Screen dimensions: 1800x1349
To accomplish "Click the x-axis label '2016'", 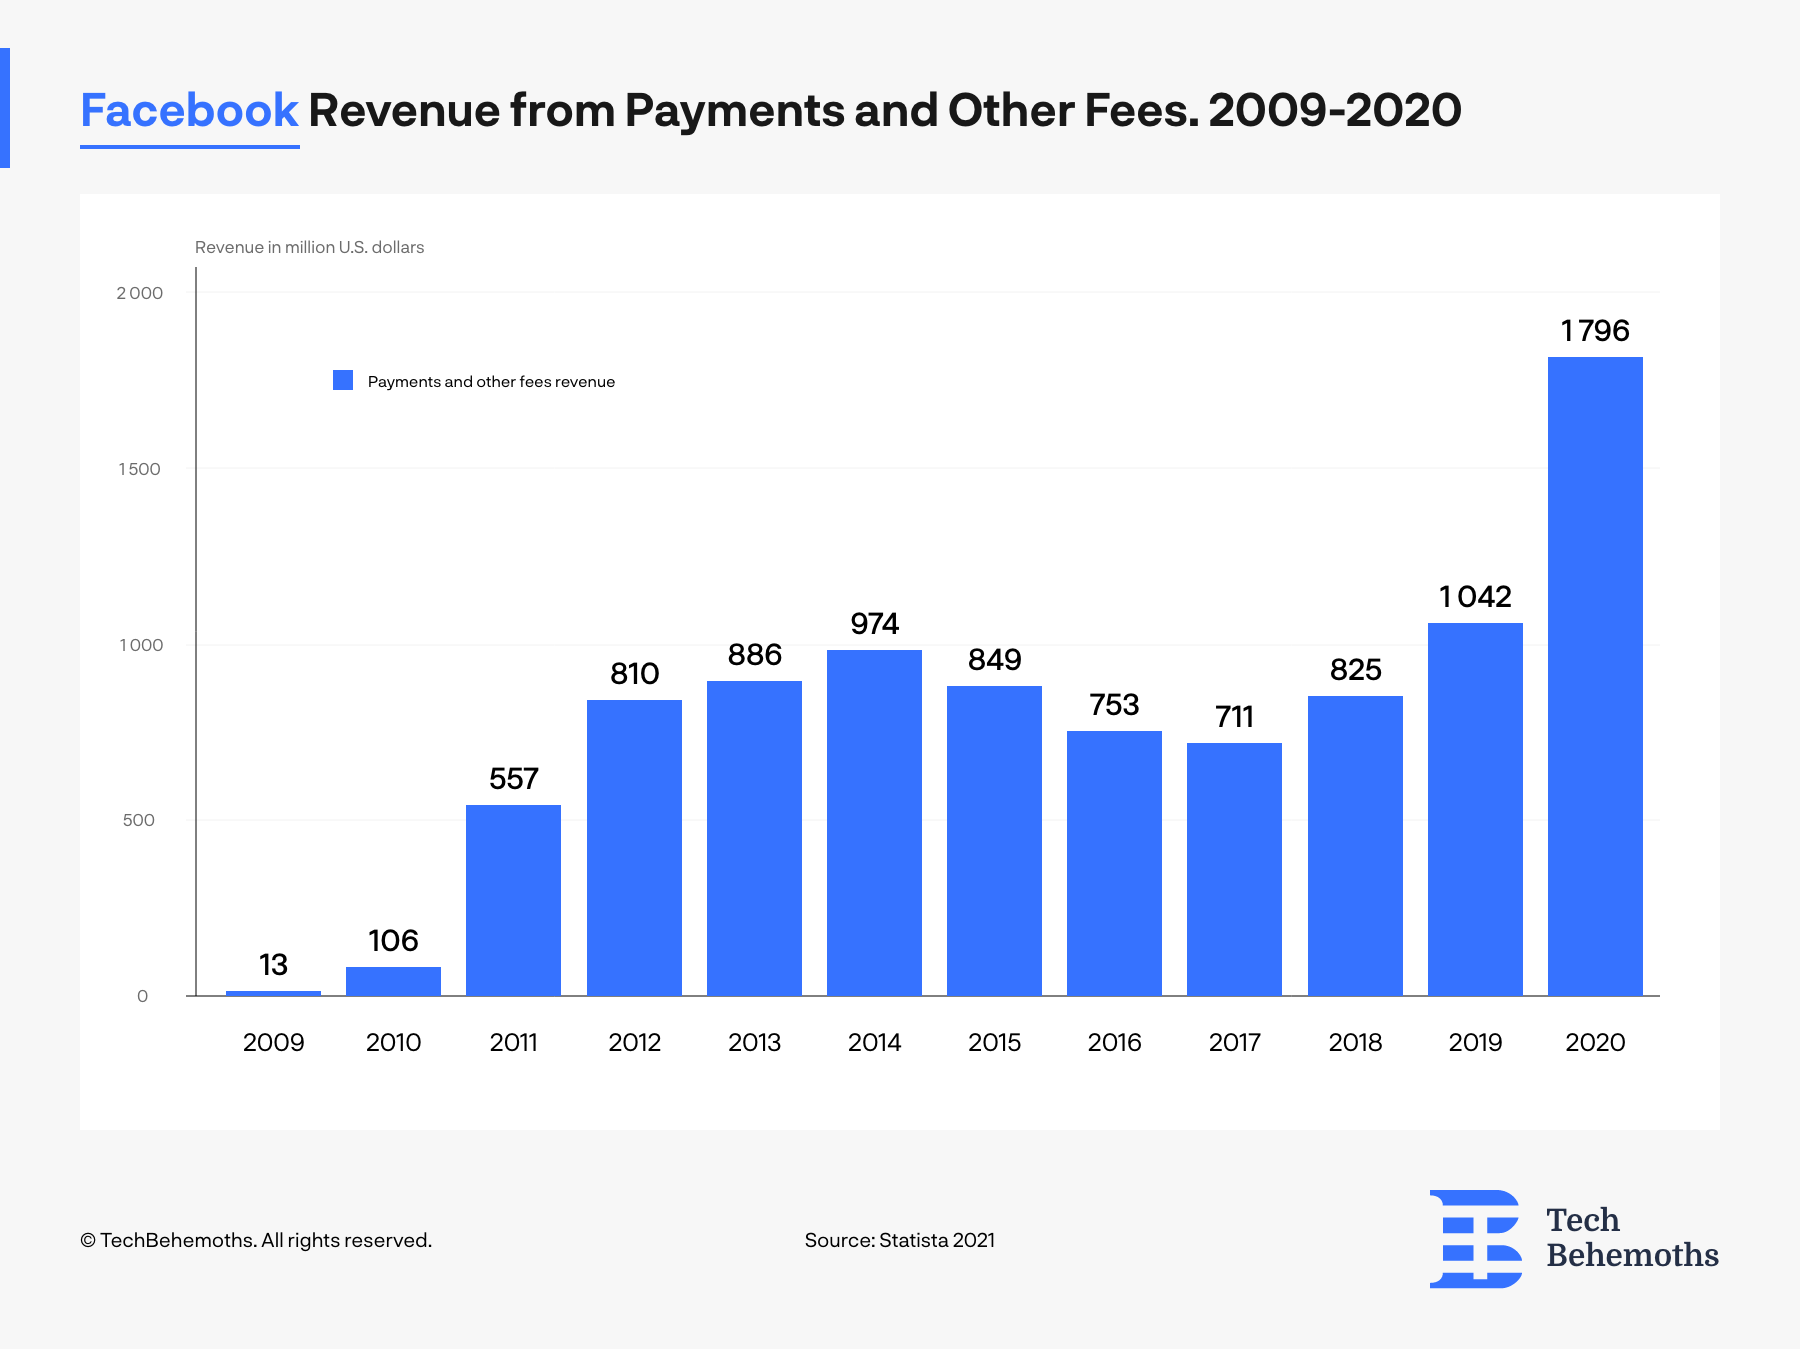I will pyautogui.click(x=1114, y=1043).
